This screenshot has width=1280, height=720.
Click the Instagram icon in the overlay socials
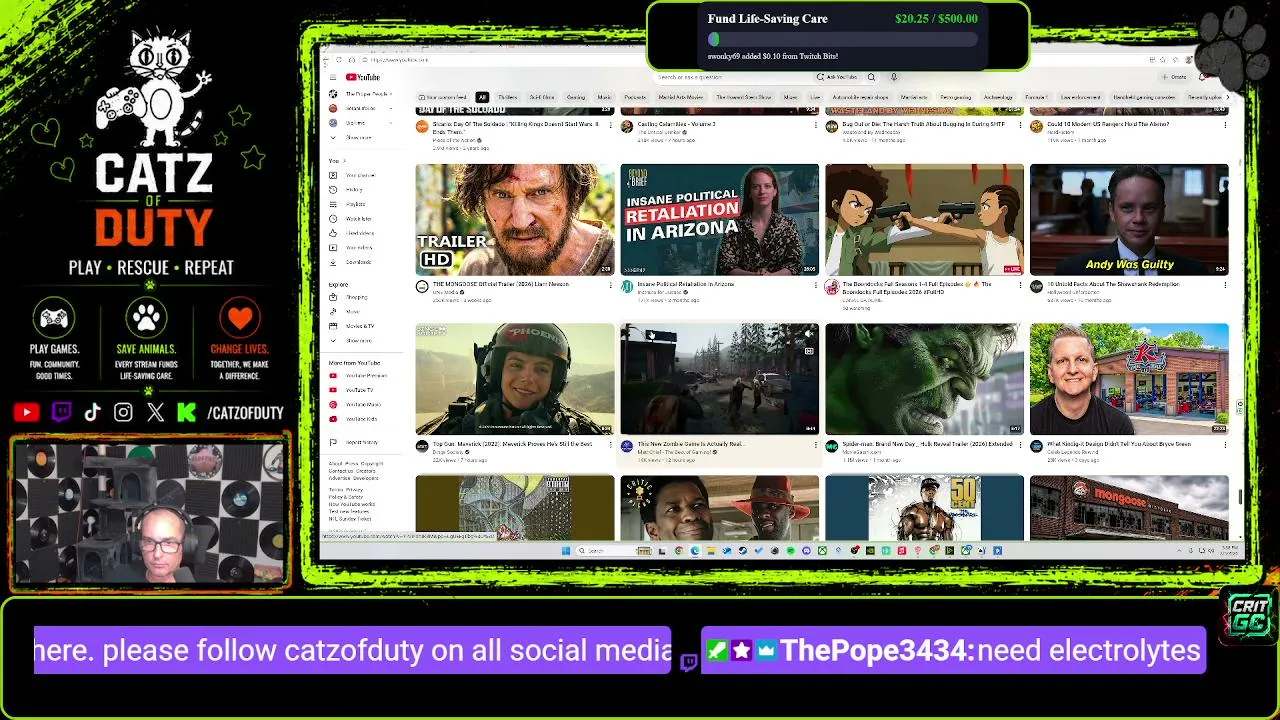pos(123,412)
